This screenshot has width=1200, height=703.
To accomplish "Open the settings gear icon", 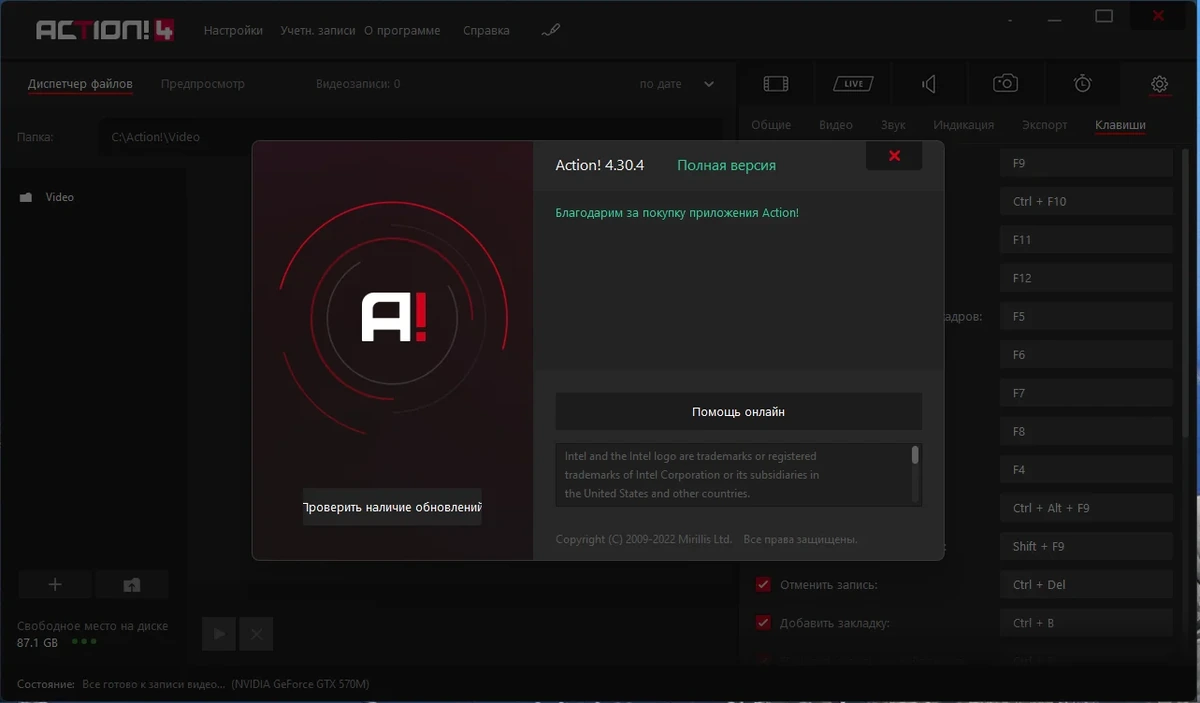I will click(1159, 84).
